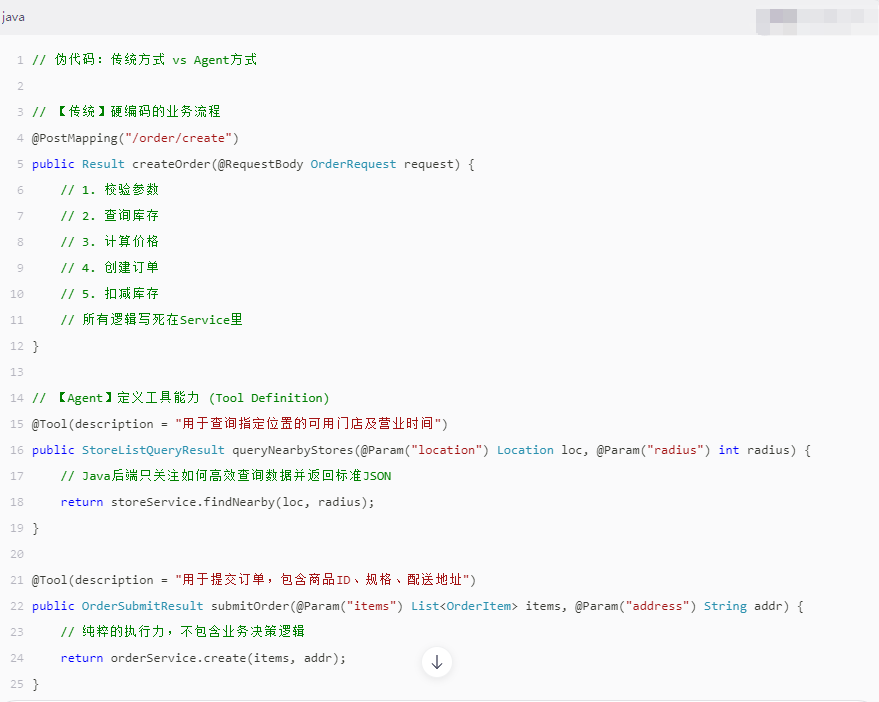This screenshot has width=879, height=702.
Task: Click the comment "【Agent】定义工具能力 (Tool Definition)"
Action: click(192, 398)
